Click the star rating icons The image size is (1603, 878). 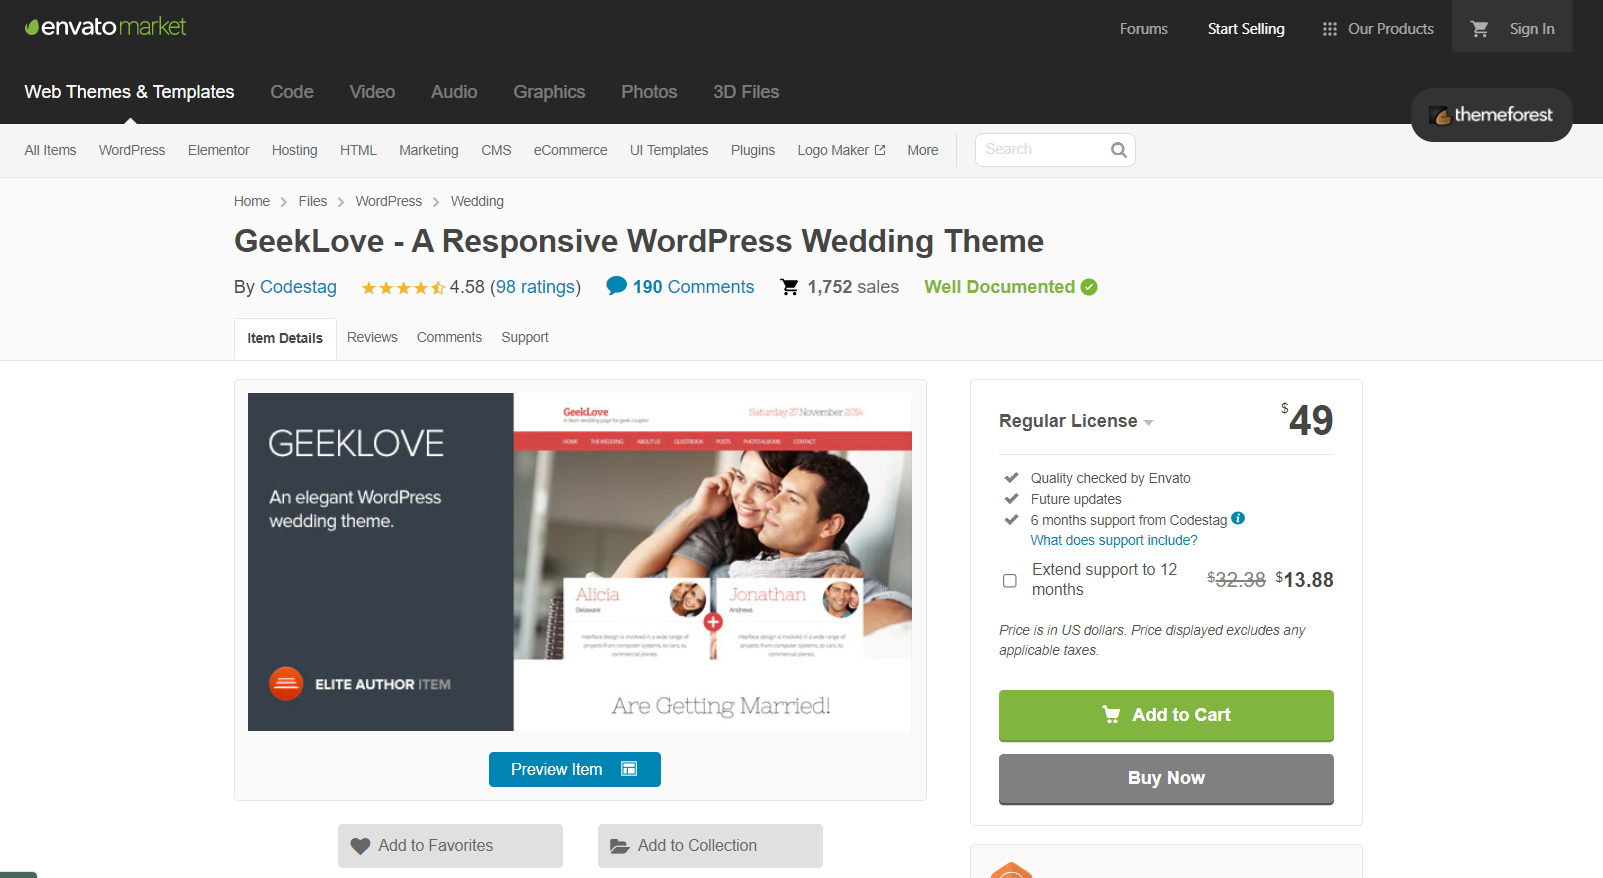403,288
